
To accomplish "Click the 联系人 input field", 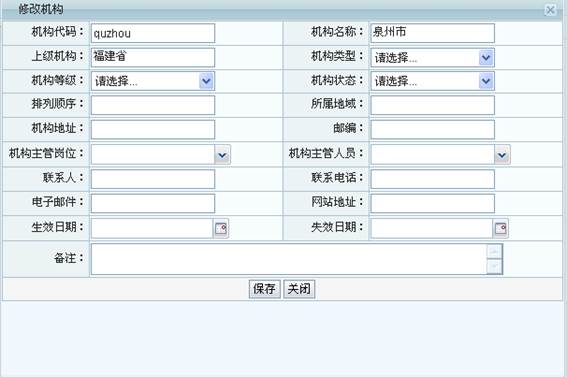I will click(x=153, y=179).
